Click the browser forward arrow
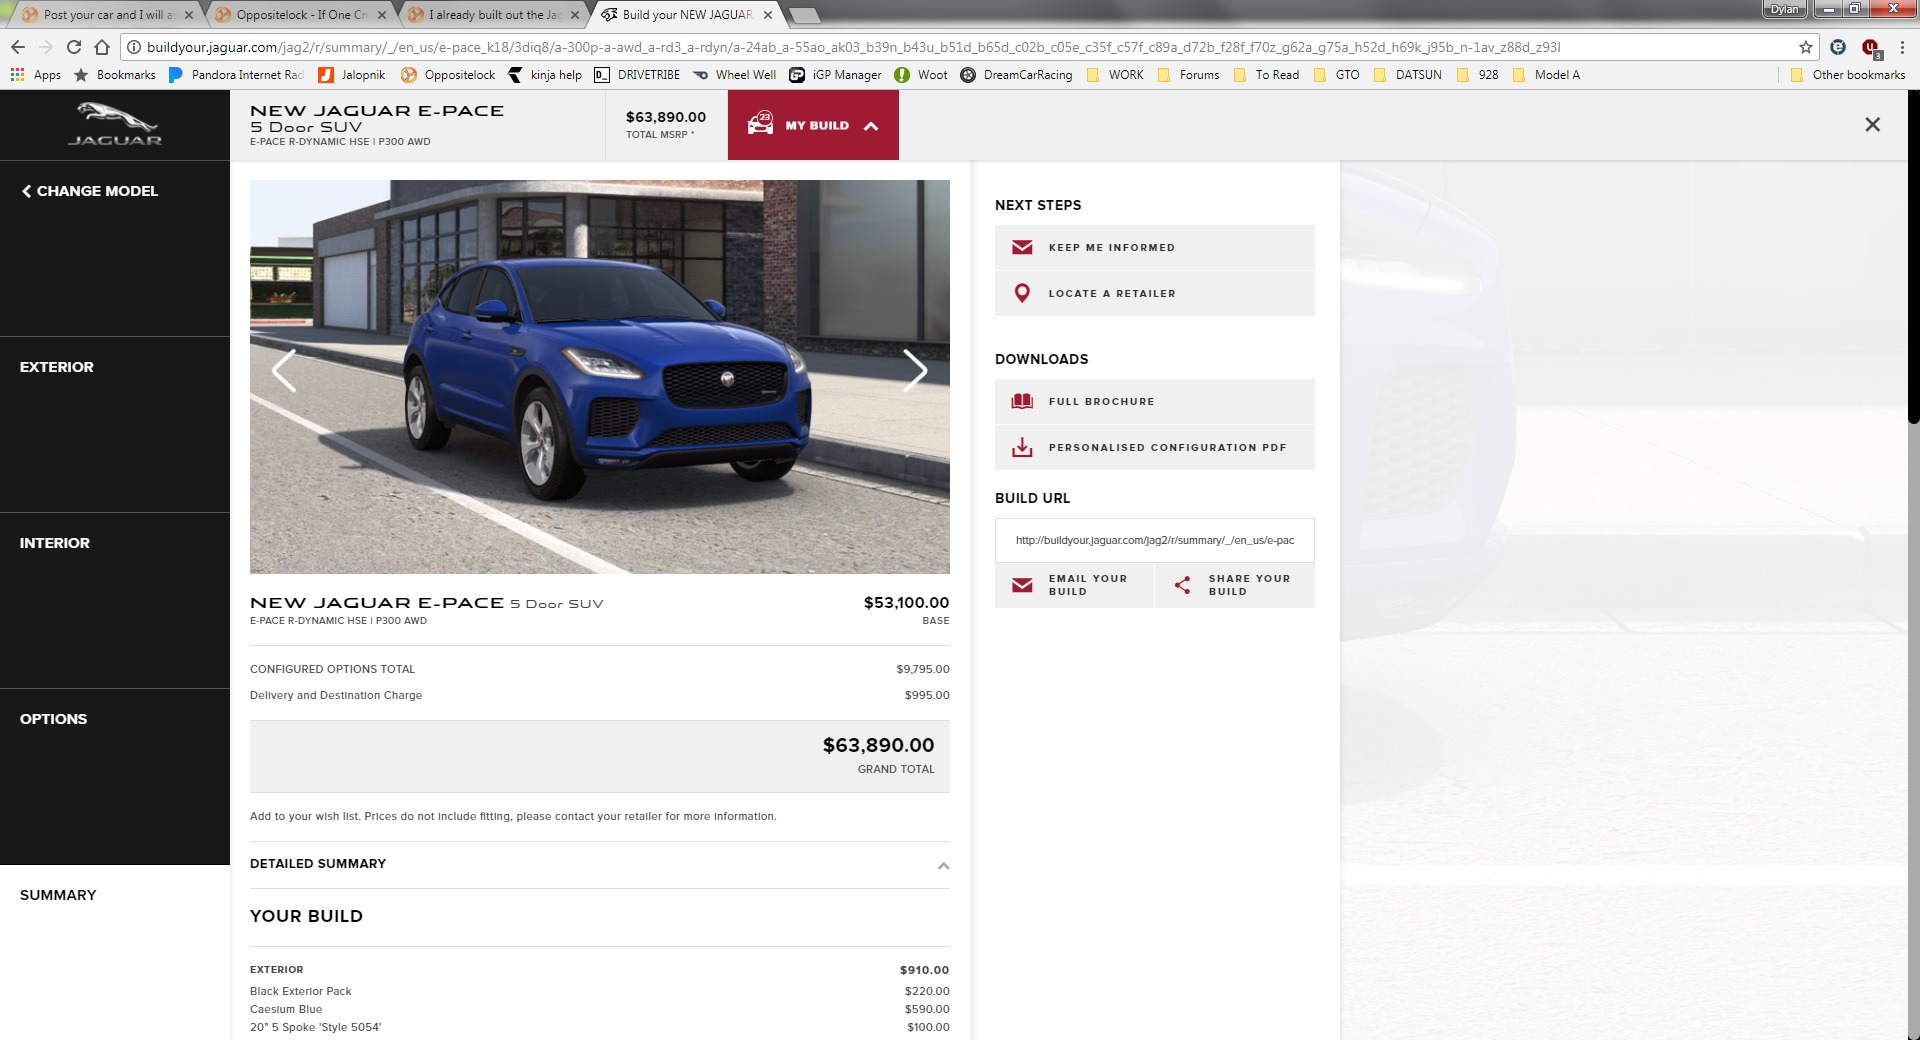 click(46, 47)
